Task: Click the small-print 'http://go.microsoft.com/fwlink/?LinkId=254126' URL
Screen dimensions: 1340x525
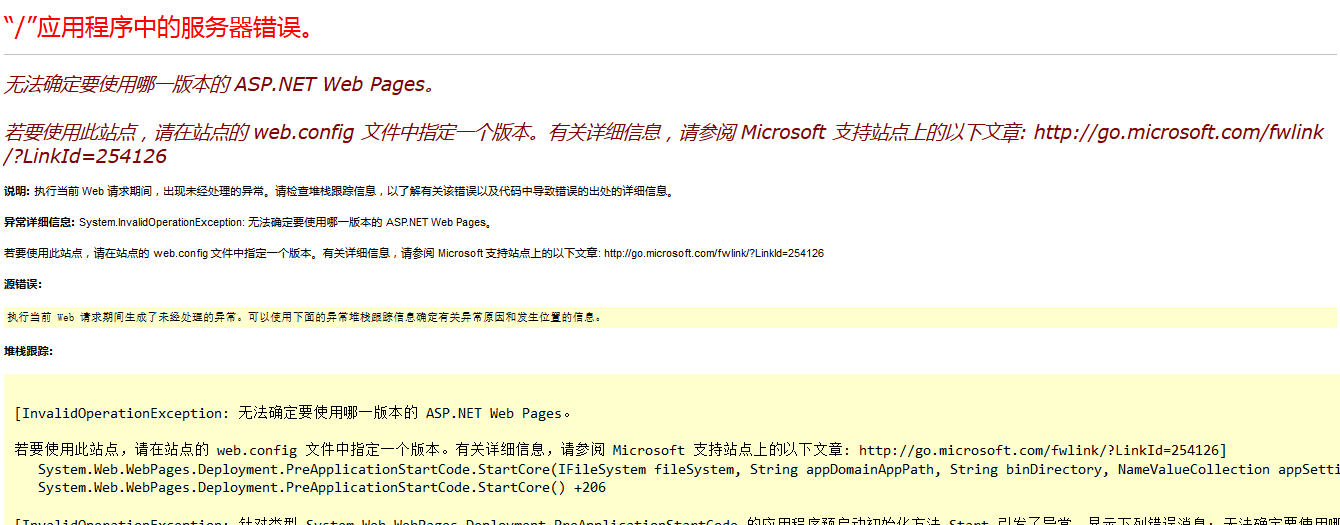Action: (714, 253)
